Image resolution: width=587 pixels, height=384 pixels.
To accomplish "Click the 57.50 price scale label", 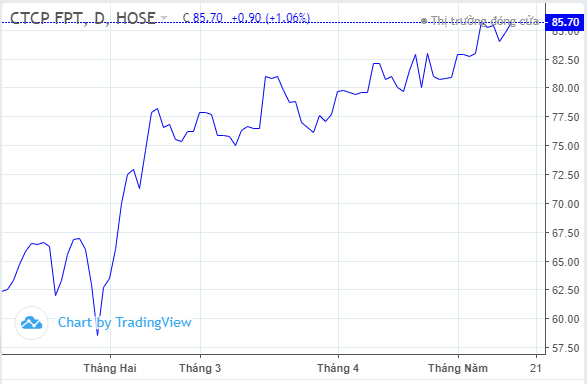I will [x=566, y=348].
